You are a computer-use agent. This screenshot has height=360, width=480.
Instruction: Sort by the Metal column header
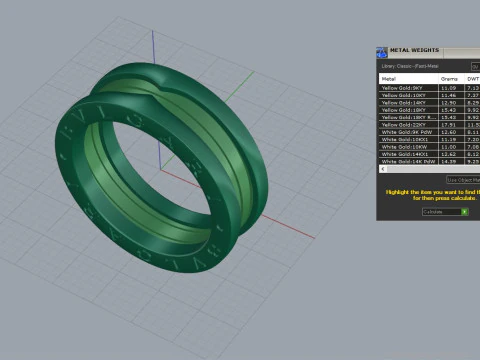point(408,79)
